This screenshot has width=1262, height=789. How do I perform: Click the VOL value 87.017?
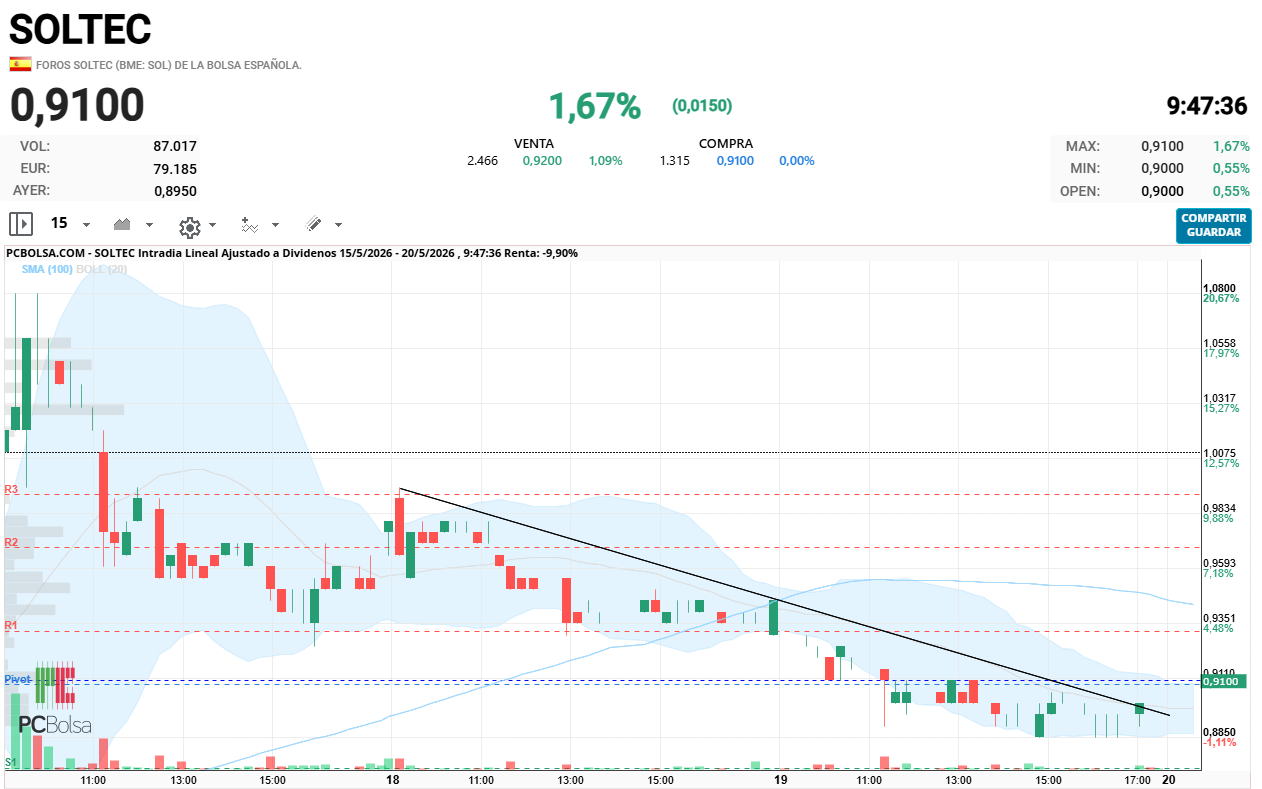click(x=175, y=146)
